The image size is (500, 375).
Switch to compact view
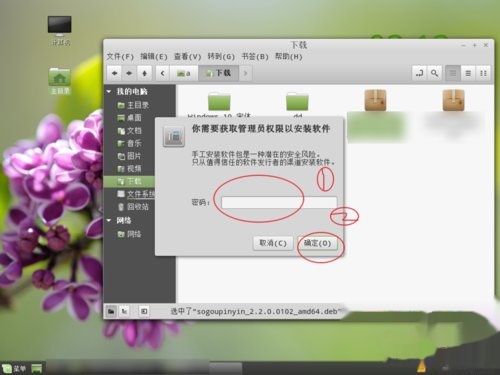tap(483, 73)
